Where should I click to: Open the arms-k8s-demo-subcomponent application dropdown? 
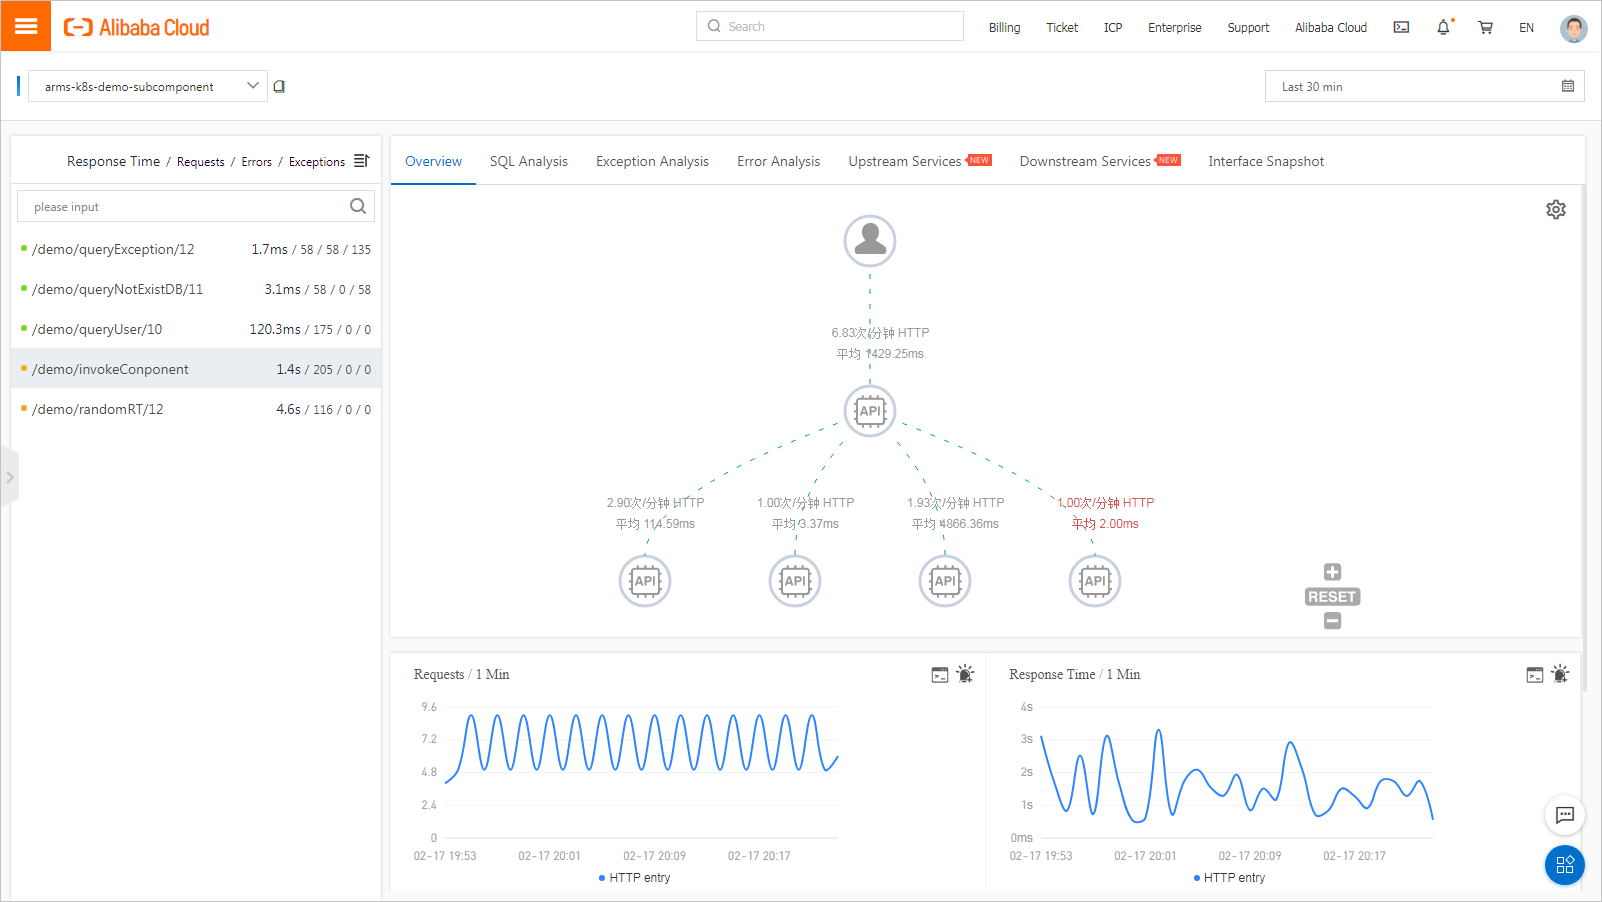[x=147, y=87]
